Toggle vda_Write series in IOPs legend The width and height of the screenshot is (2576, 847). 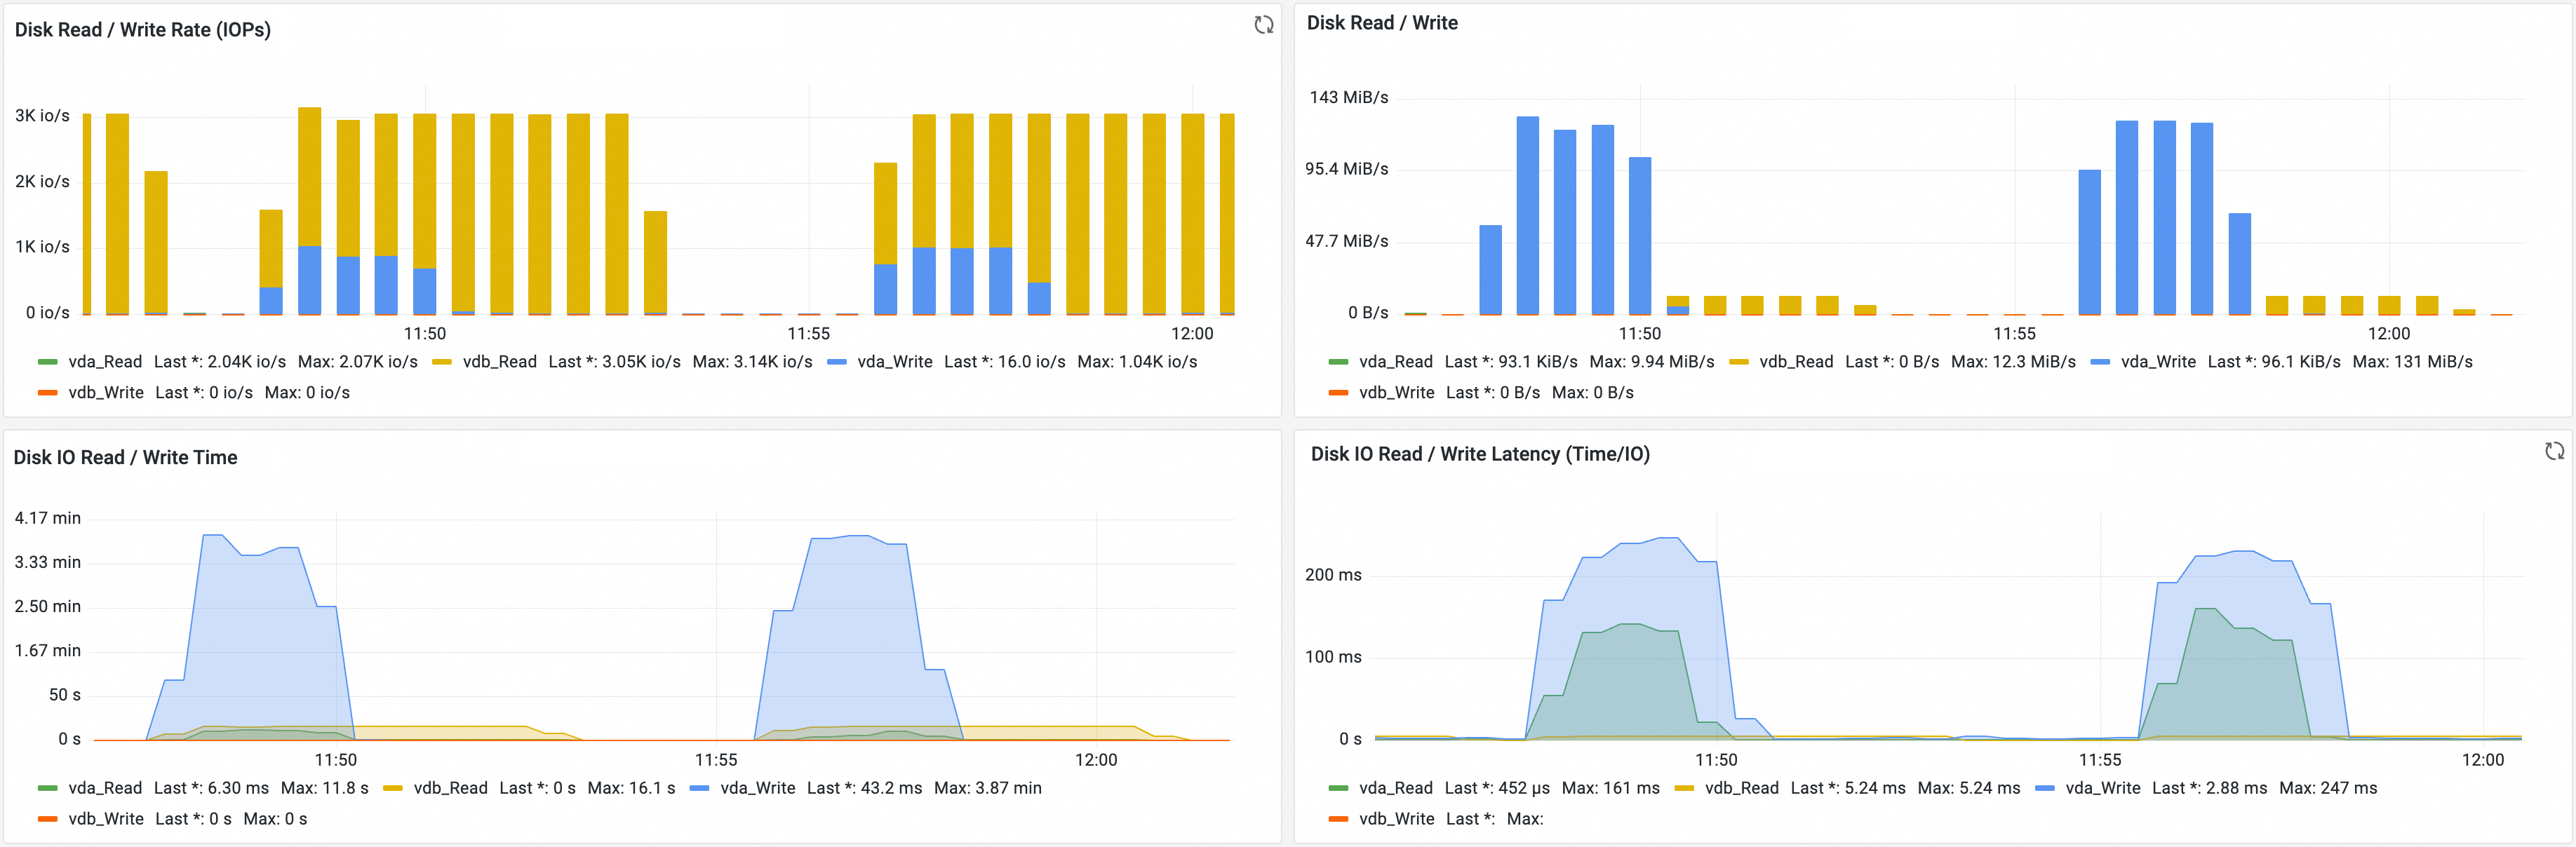point(894,362)
